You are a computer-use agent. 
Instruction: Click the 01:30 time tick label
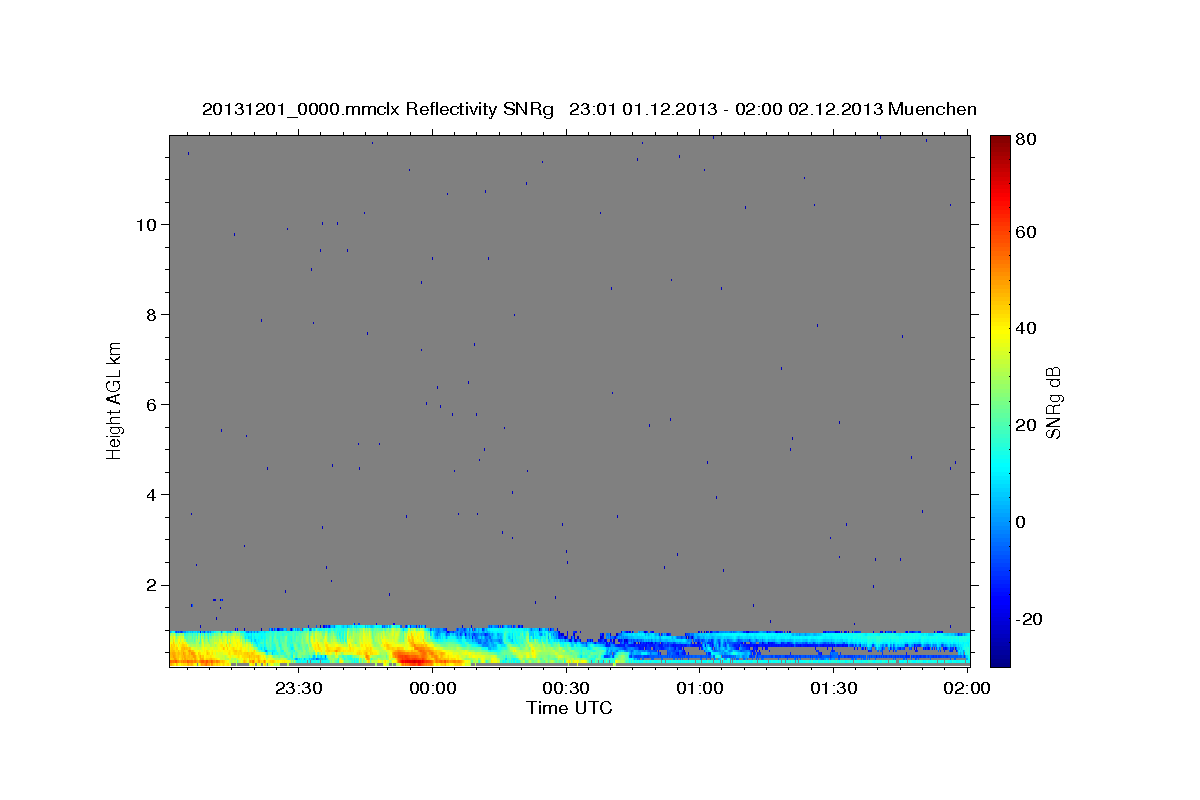[834, 689]
